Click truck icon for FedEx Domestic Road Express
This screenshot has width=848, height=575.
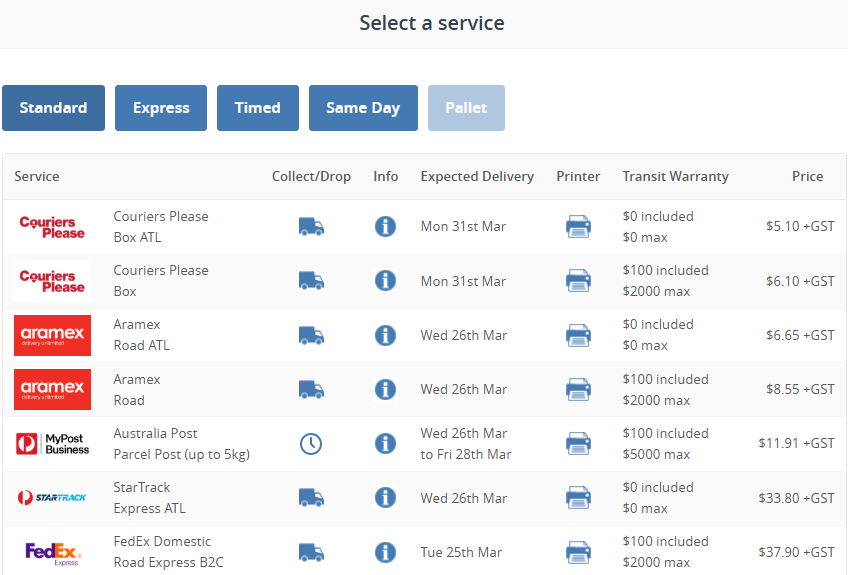click(x=311, y=552)
